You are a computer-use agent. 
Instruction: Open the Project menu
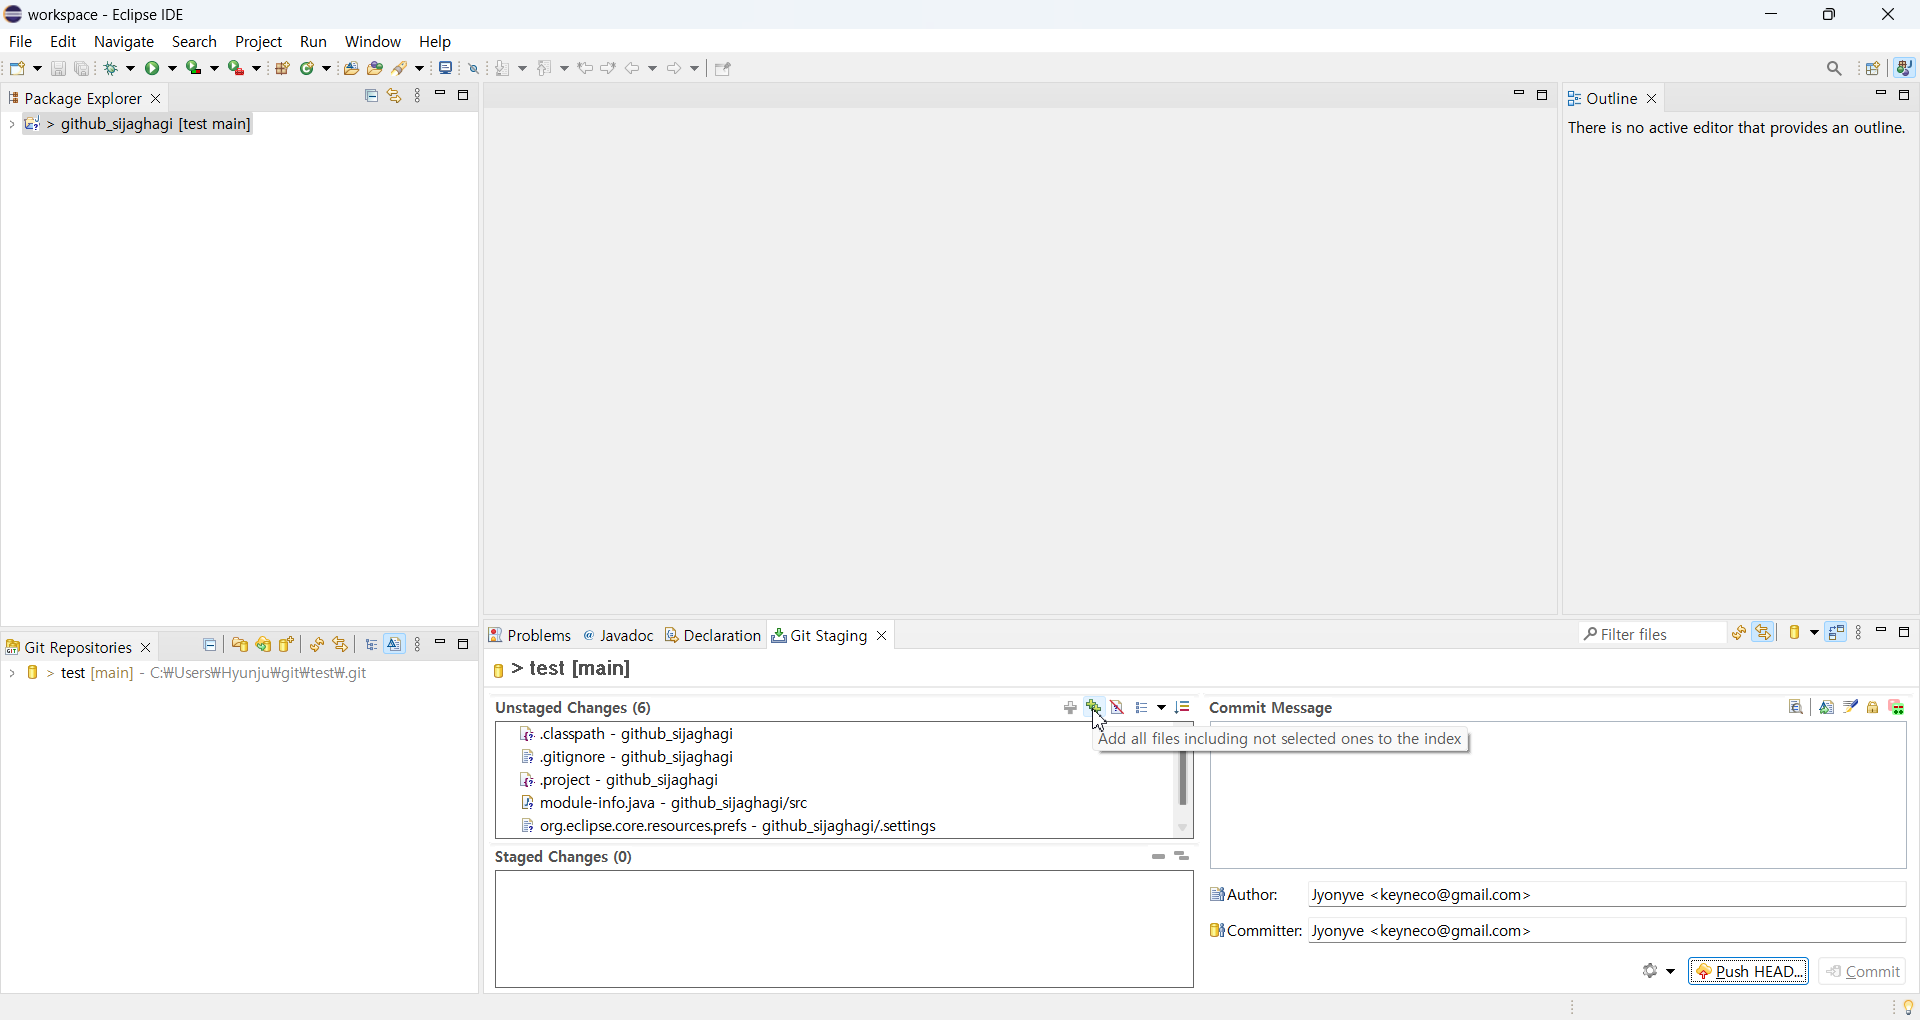coord(259,42)
